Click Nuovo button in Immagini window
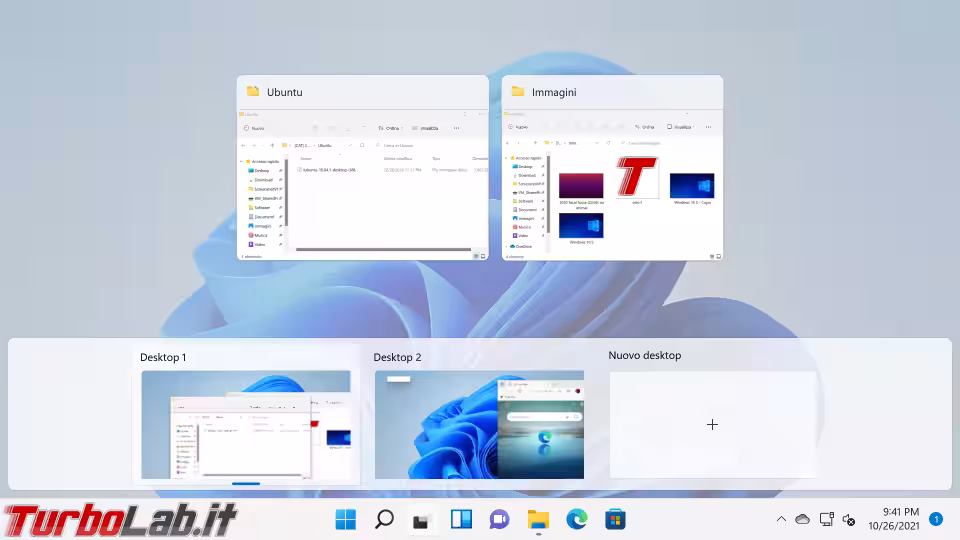The height and width of the screenshot is (540, 960). click(518, 127)
